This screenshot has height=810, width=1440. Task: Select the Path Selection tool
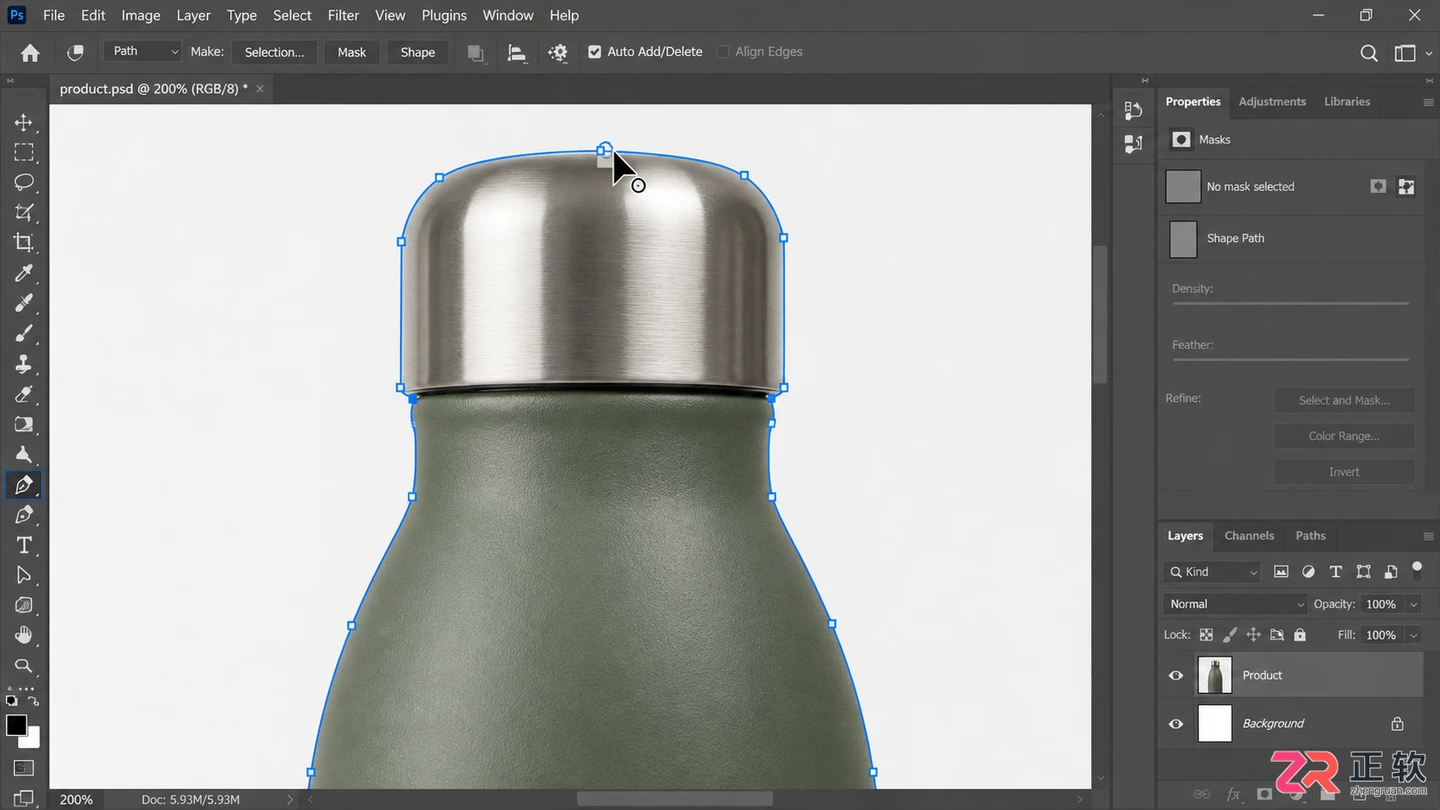click(x=23, y=575)
